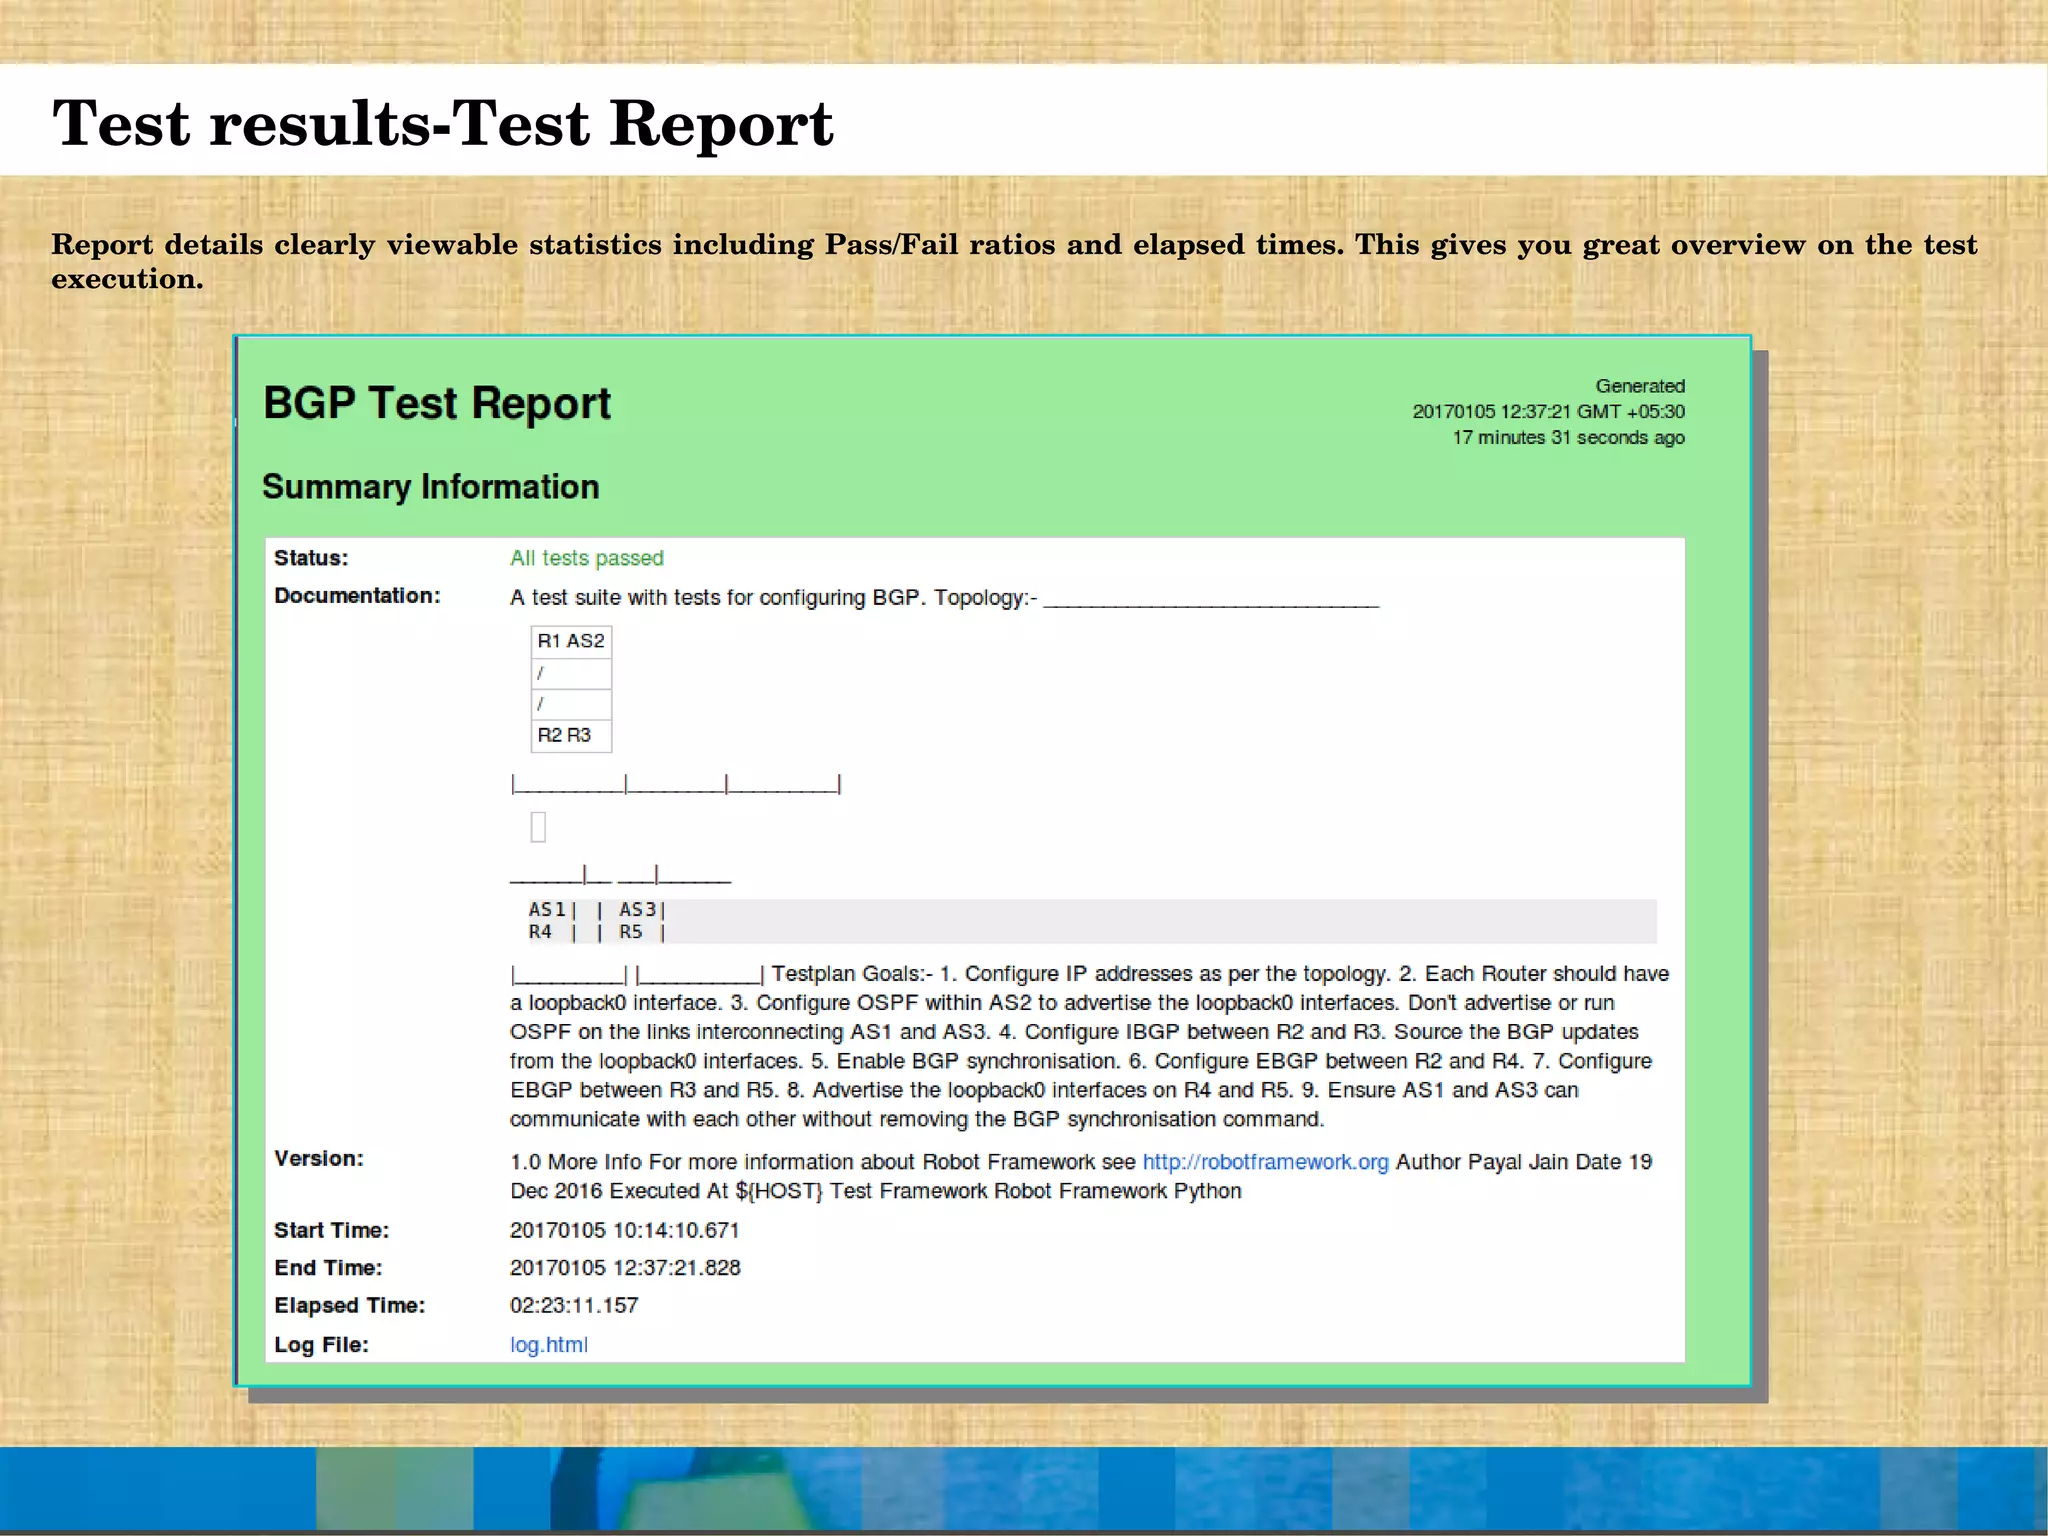Click the robotframework.org hyperlink
This screenshot has width=2048, height=1536.
[1265, 1161]
